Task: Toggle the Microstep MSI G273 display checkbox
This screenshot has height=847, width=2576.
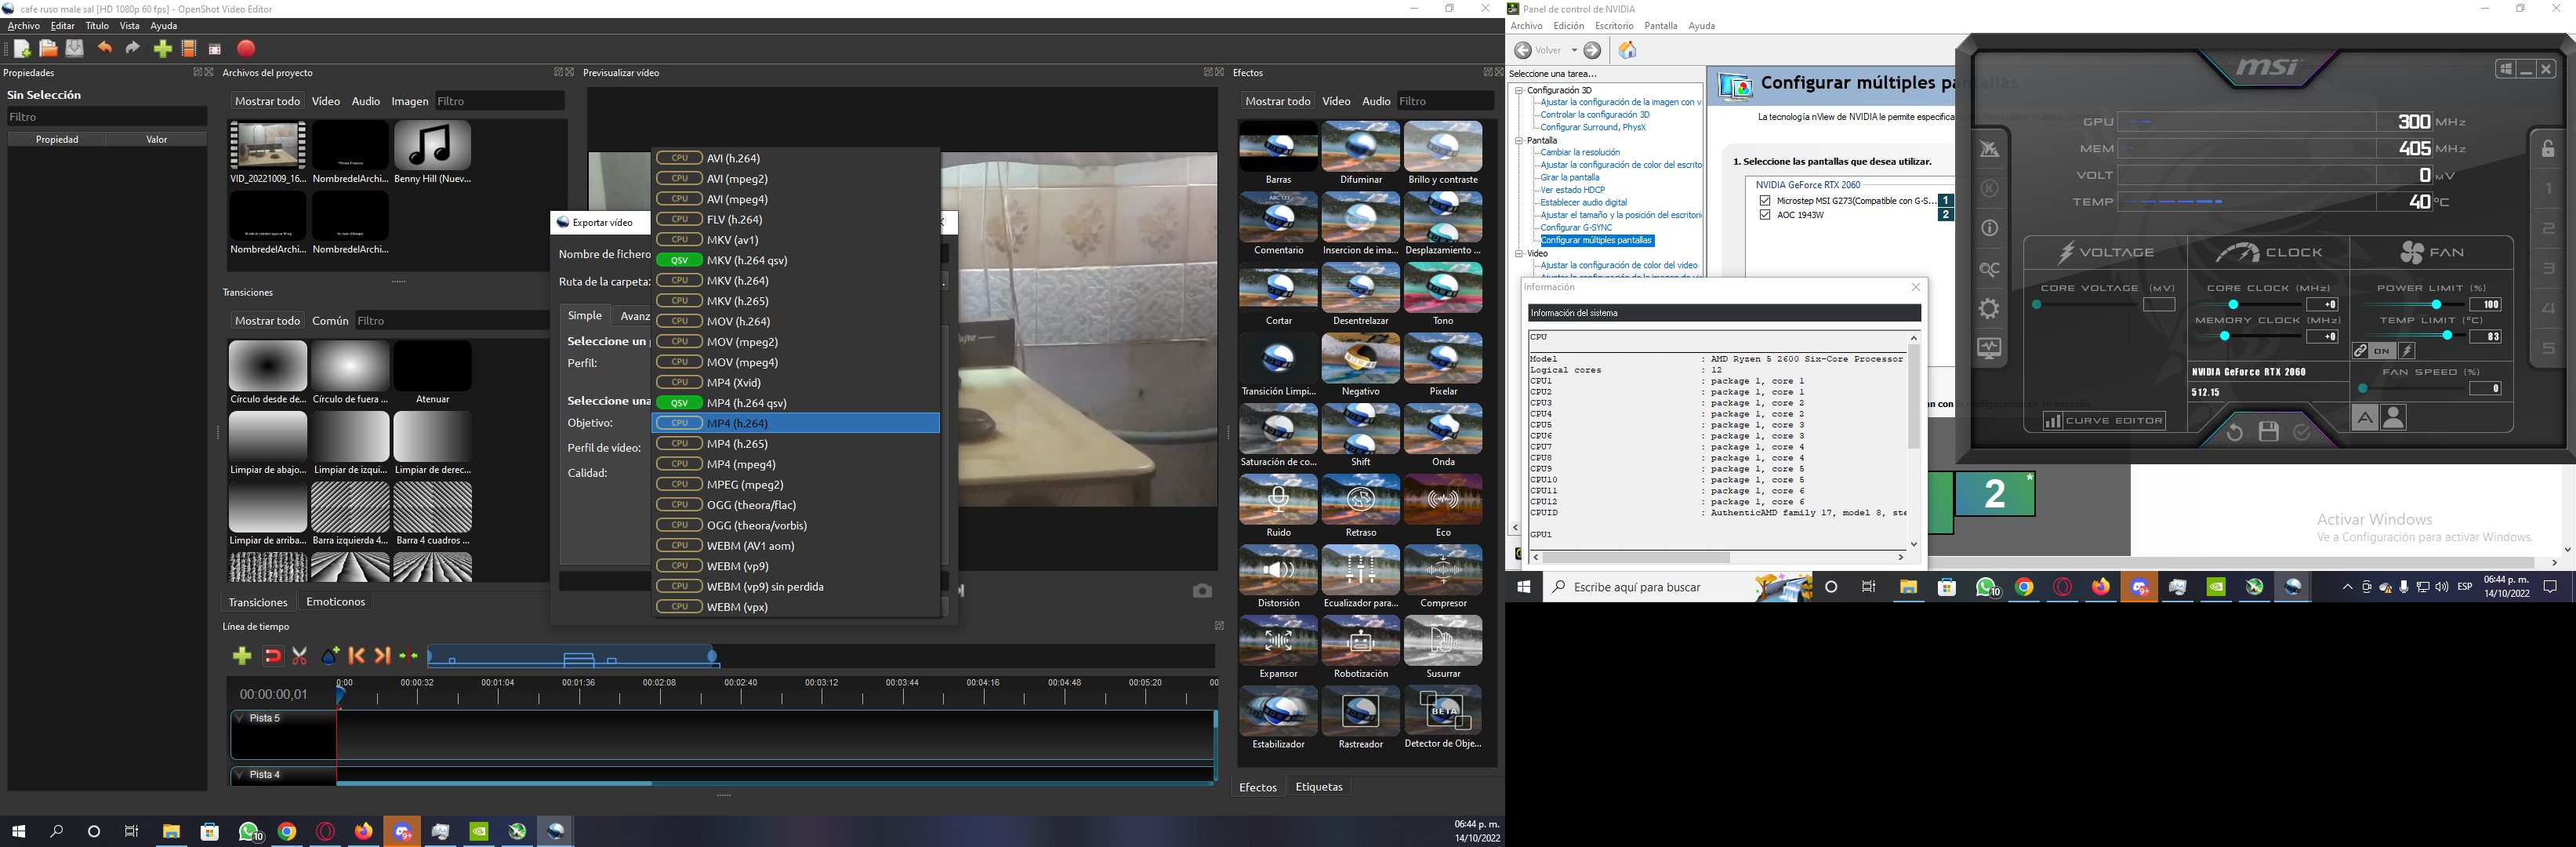Action: [x=1765, y=200]
